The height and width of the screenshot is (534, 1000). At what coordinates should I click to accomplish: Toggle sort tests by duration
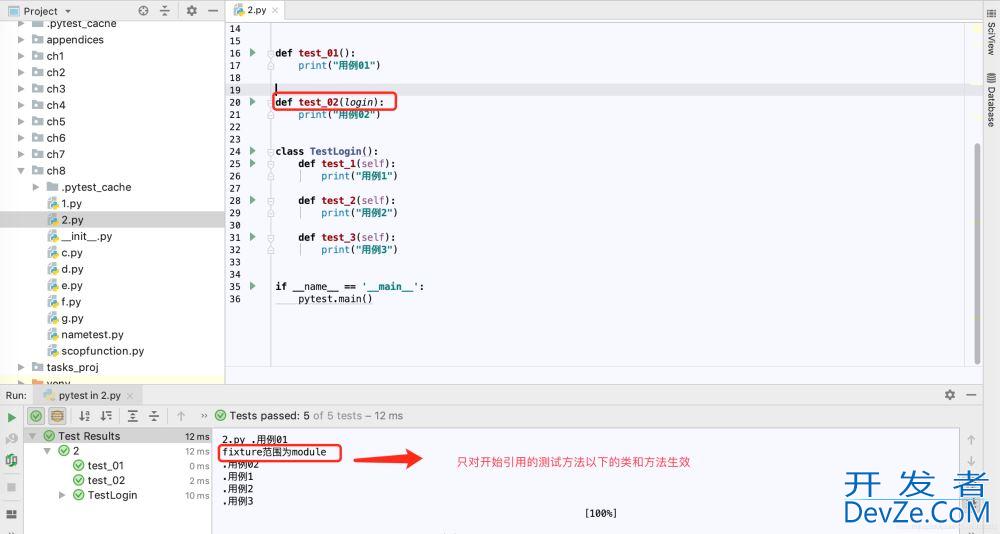pos(106,416)
